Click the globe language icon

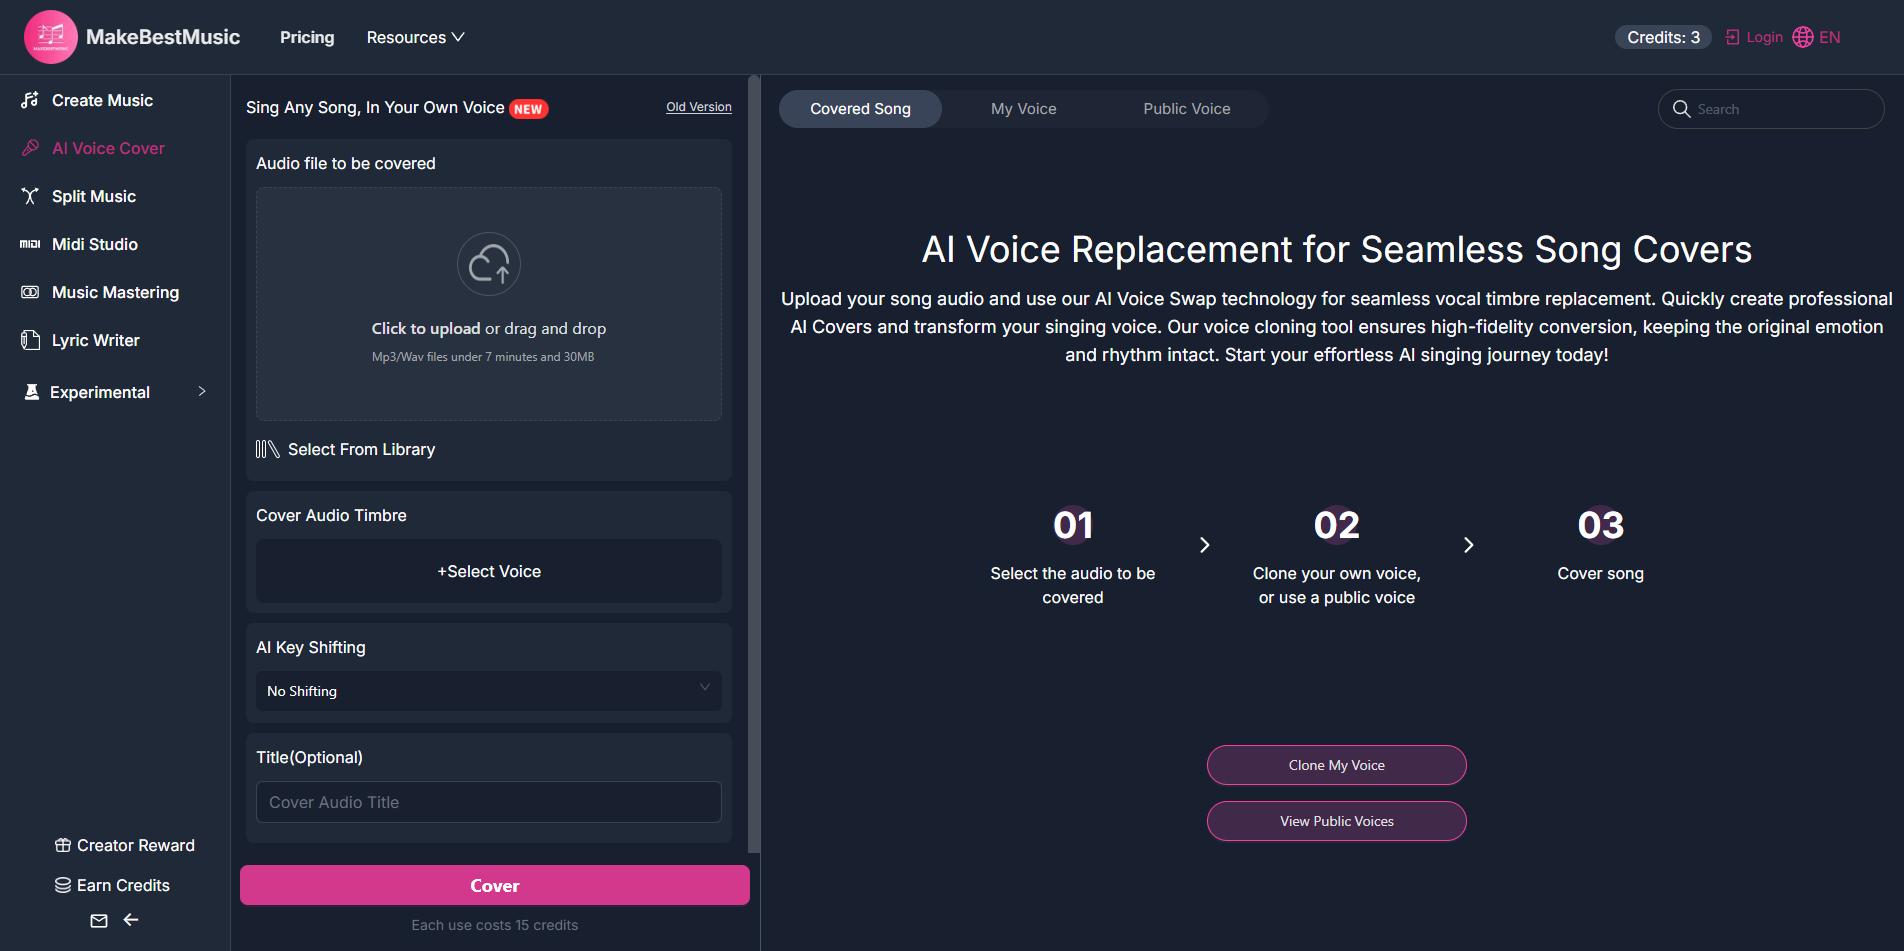click(1803, 37)
